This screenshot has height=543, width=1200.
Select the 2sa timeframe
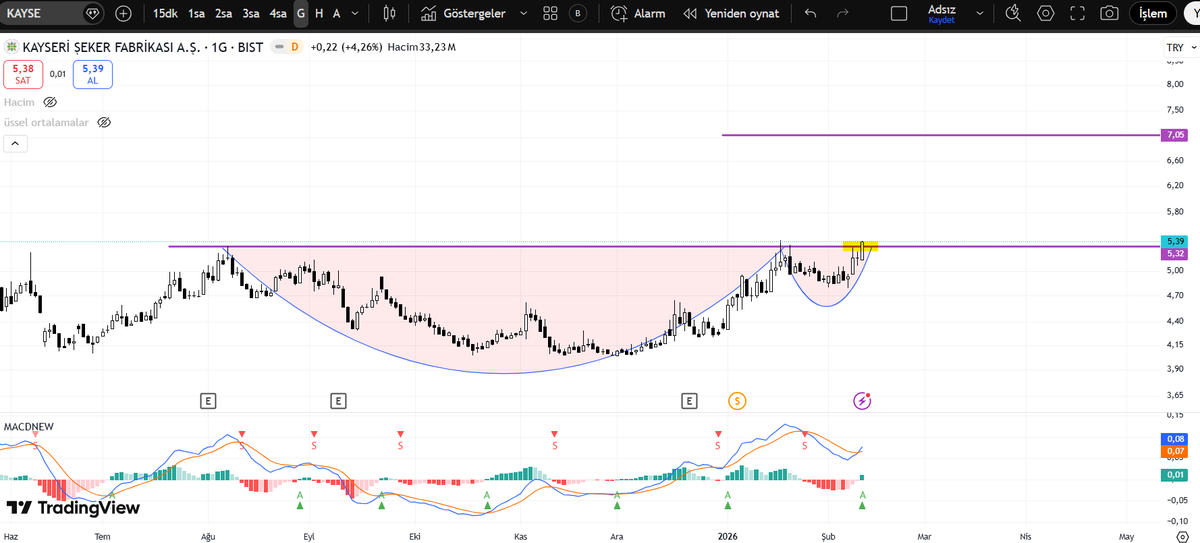coord(224,14)
